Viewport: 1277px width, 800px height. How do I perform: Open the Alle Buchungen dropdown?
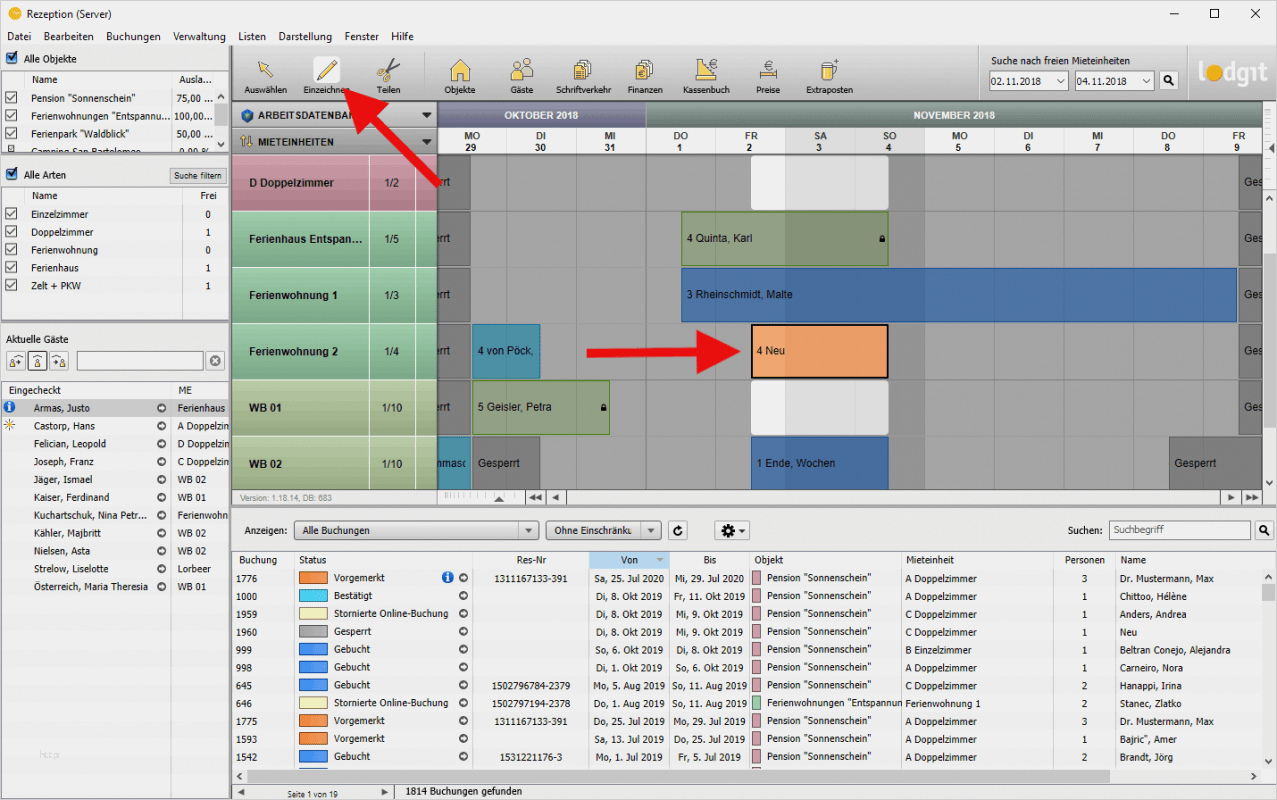[x=418, y=530]
